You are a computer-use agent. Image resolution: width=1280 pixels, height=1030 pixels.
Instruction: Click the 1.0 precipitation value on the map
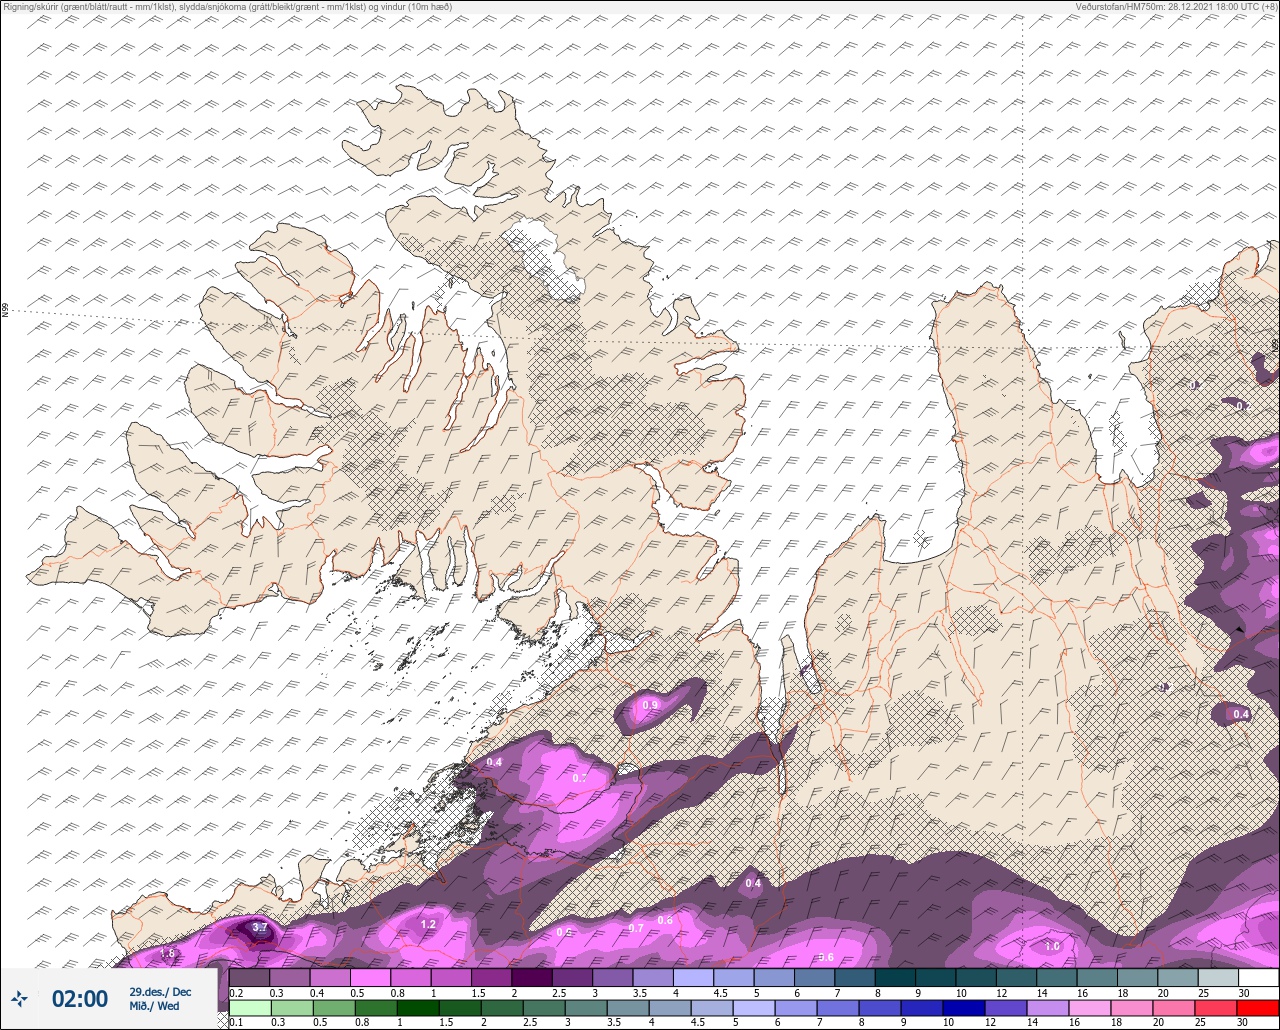click(1052, 946)
